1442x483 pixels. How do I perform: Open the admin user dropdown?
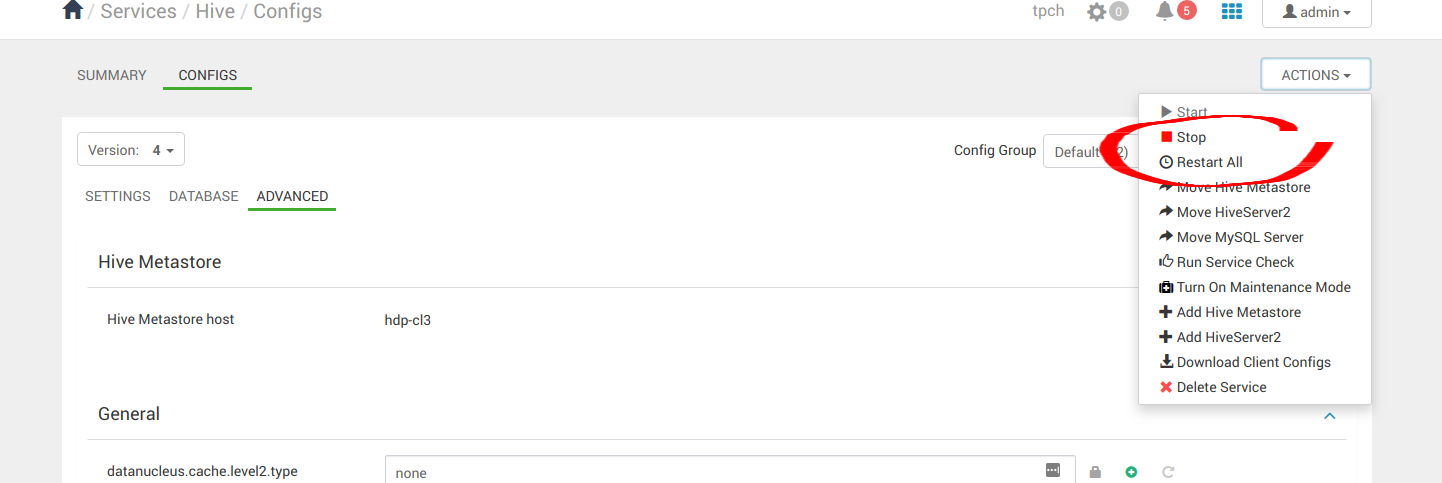pos(1316,12)
